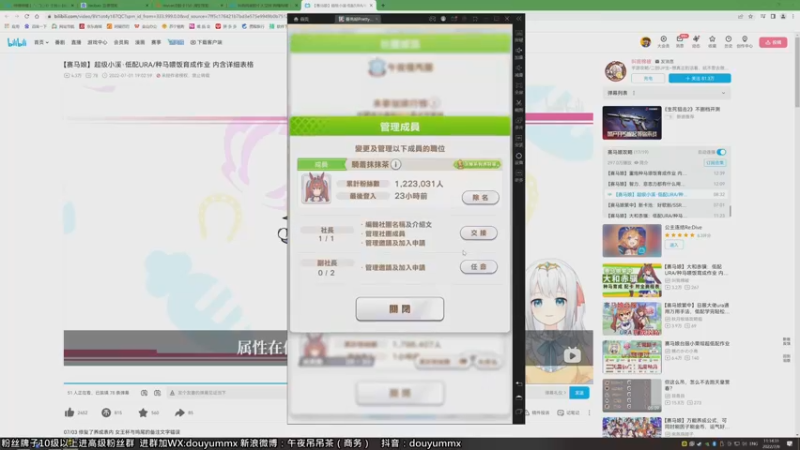Click the favorite star icon below video
Screen dimensions: 800x450
[x=143, y=412]
